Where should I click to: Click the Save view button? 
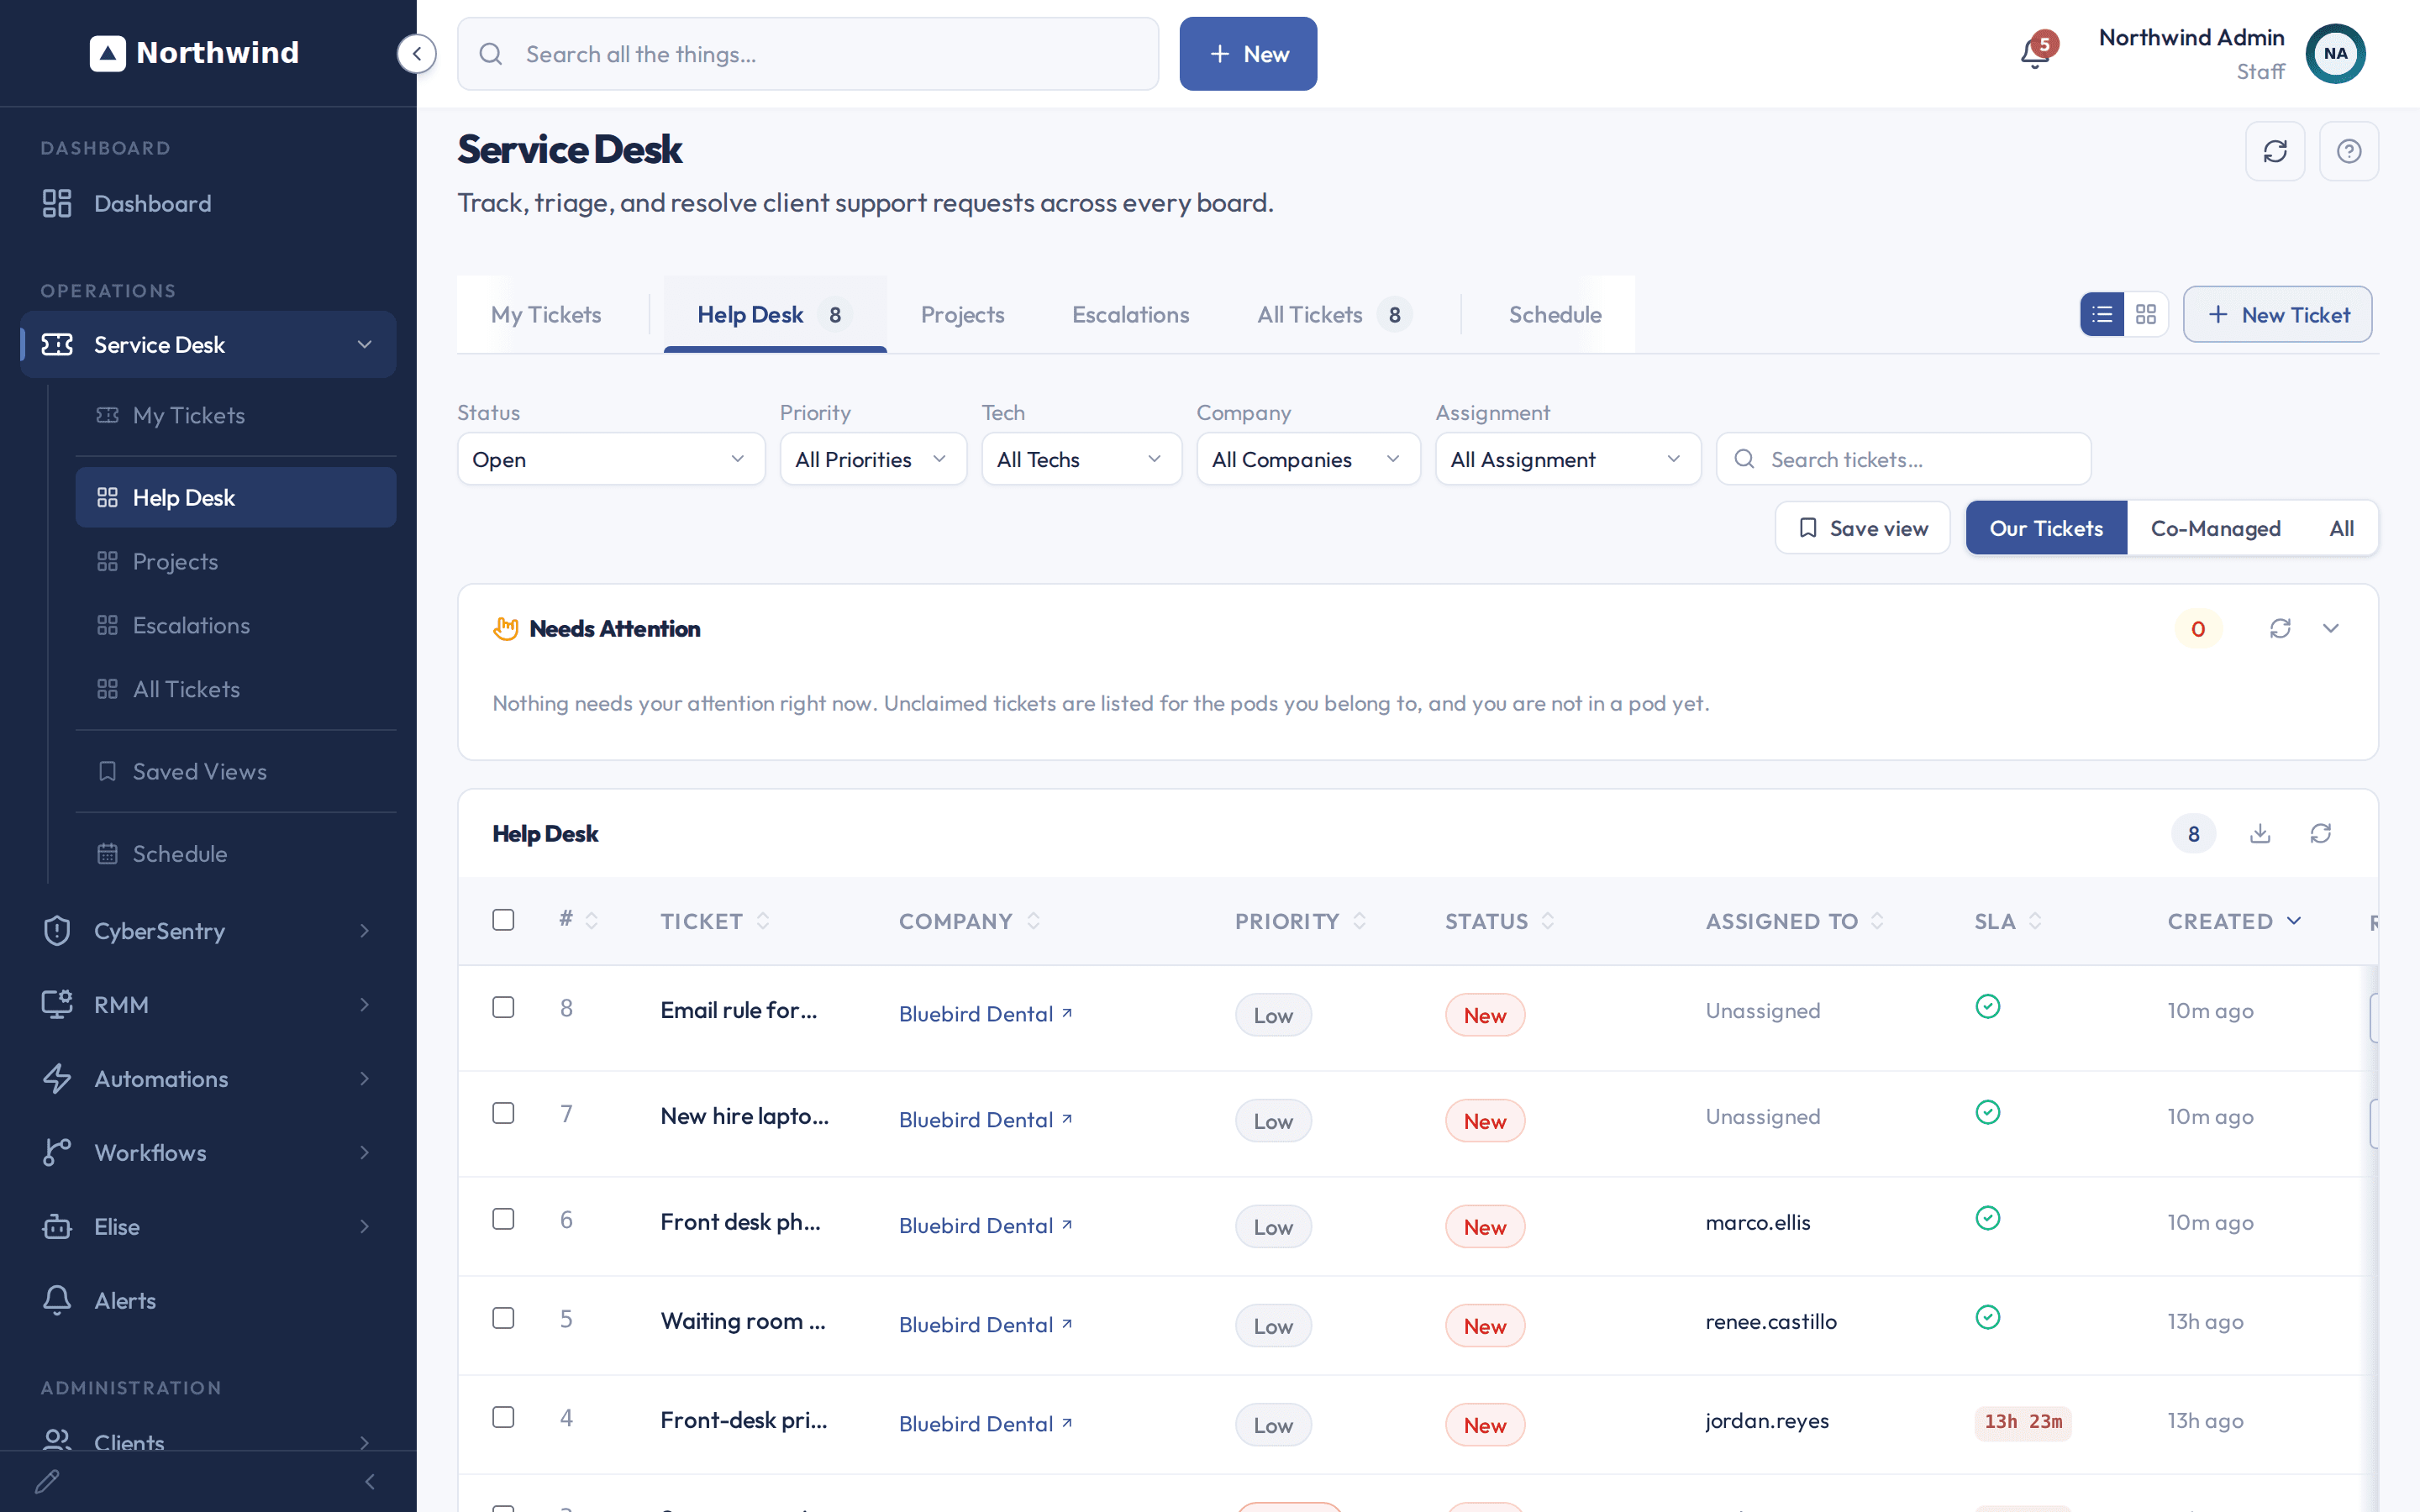point(1862,528)
